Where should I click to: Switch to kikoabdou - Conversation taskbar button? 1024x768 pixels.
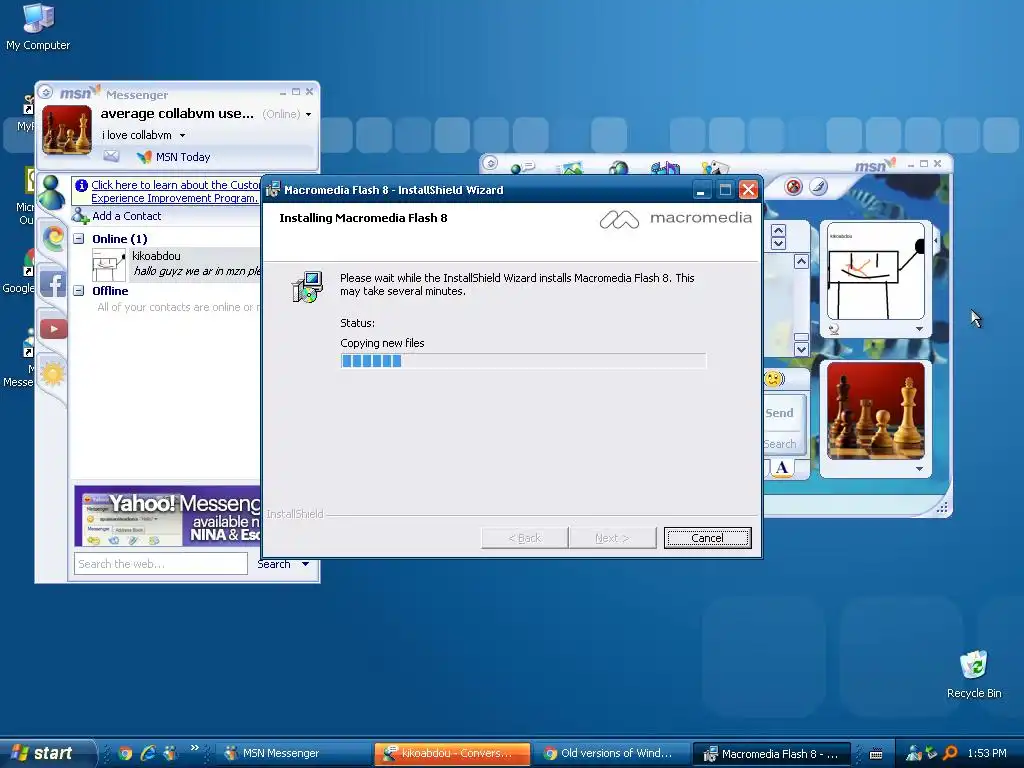click(x=452, y=754)
